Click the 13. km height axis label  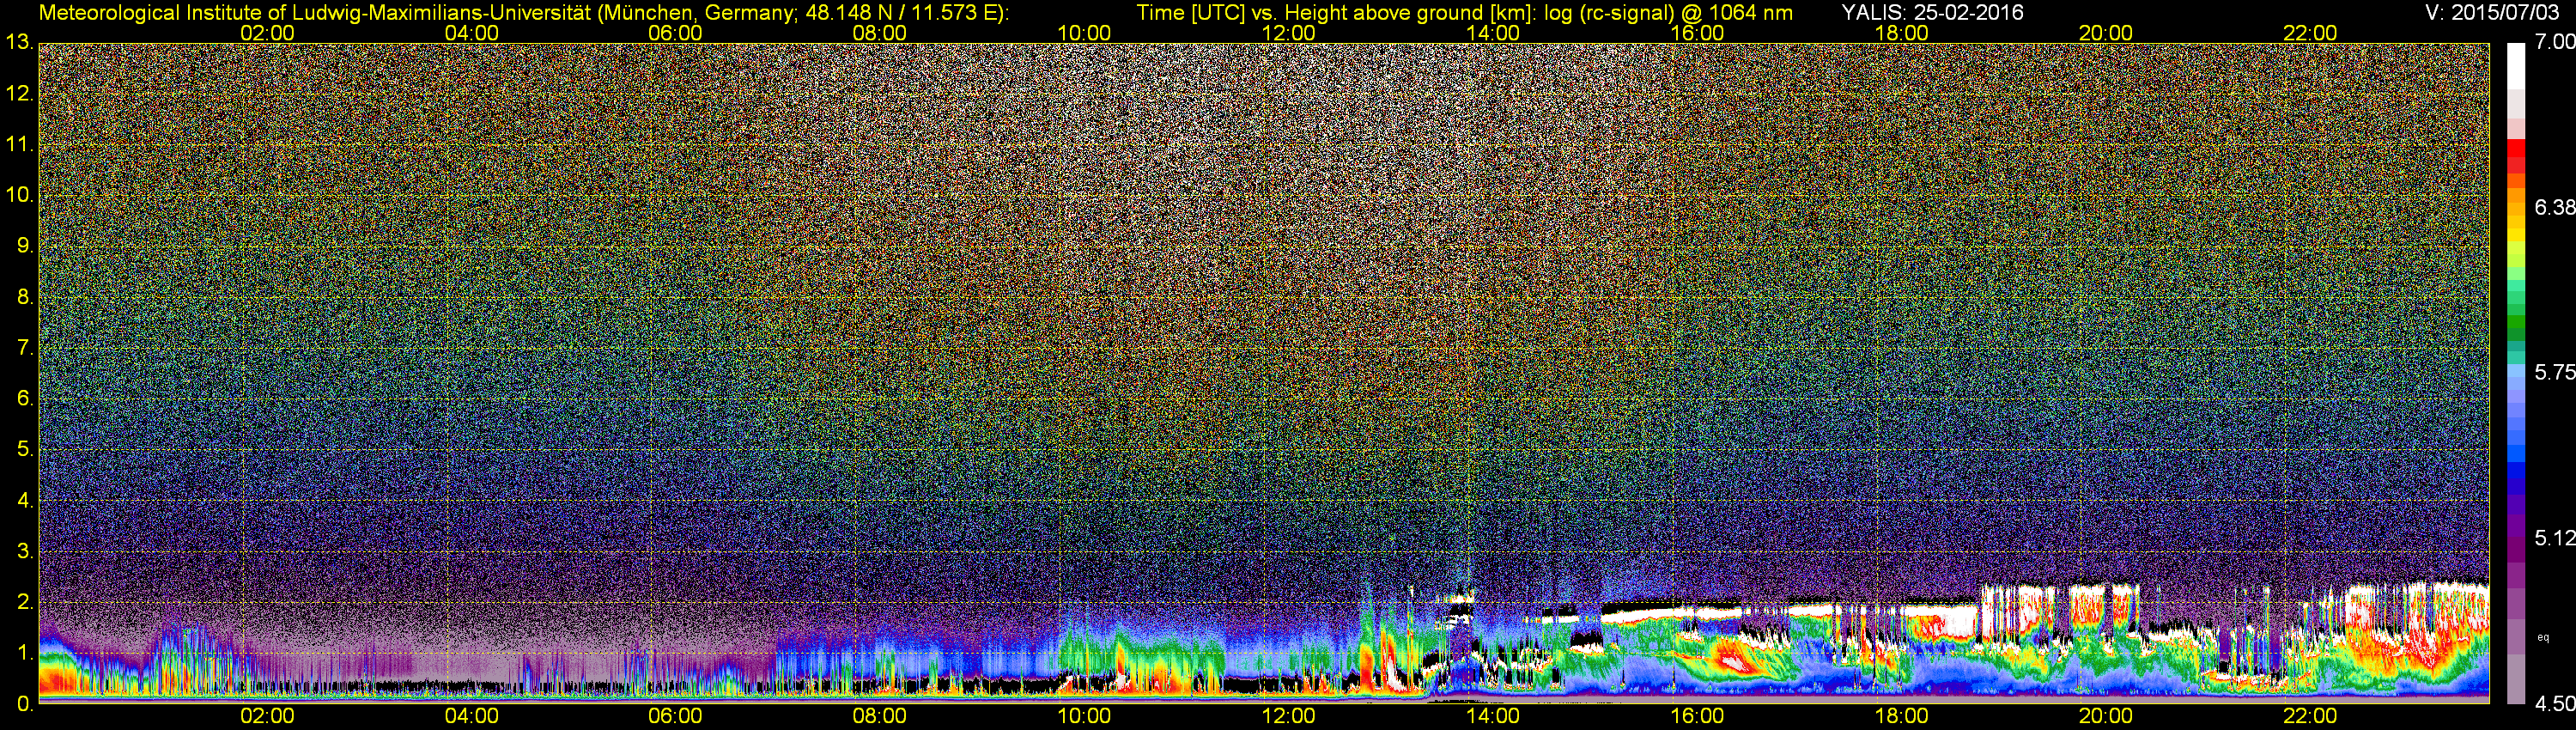coord(19,43)
